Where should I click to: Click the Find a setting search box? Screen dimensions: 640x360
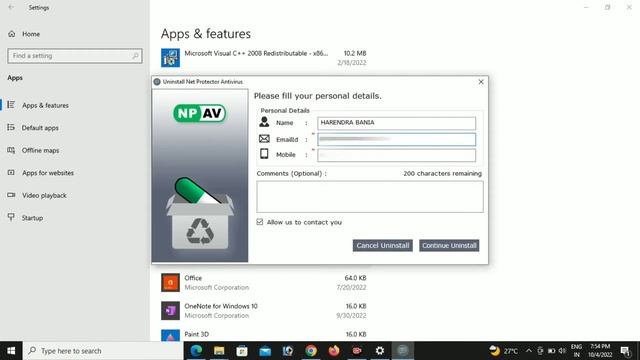(x=75, y=56)
